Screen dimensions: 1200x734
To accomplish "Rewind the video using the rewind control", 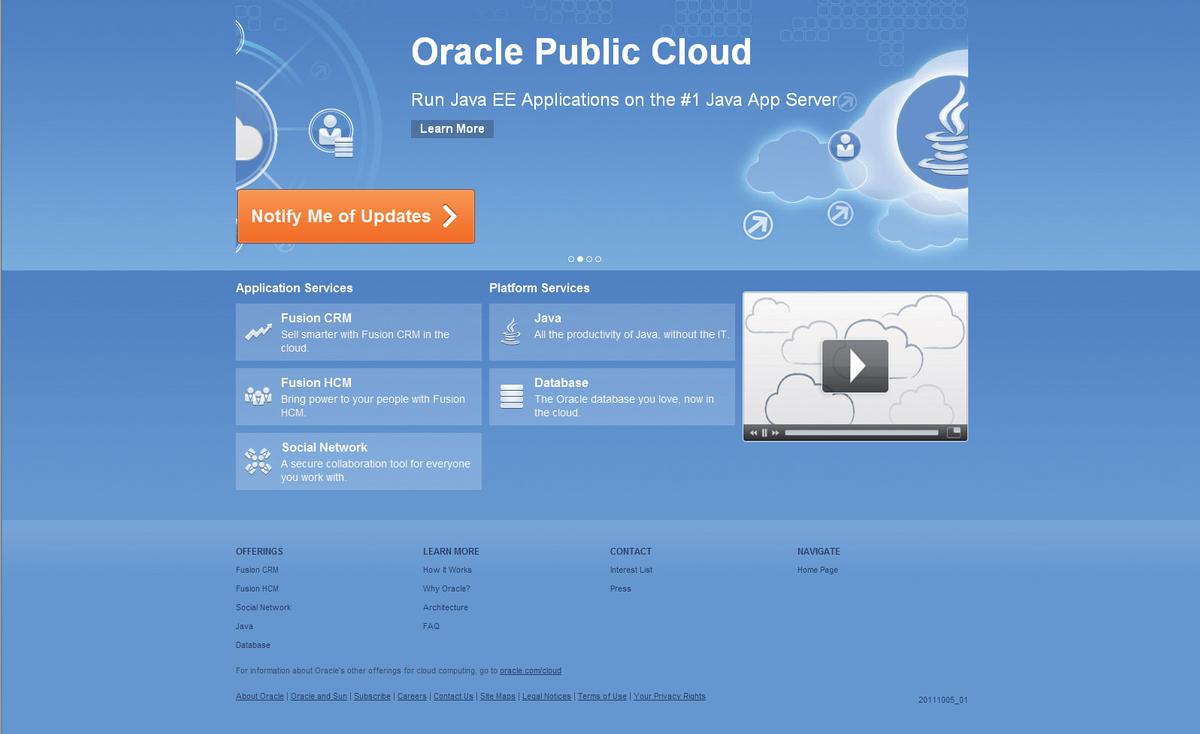I will pyautogui.click(x=754, y=433).
